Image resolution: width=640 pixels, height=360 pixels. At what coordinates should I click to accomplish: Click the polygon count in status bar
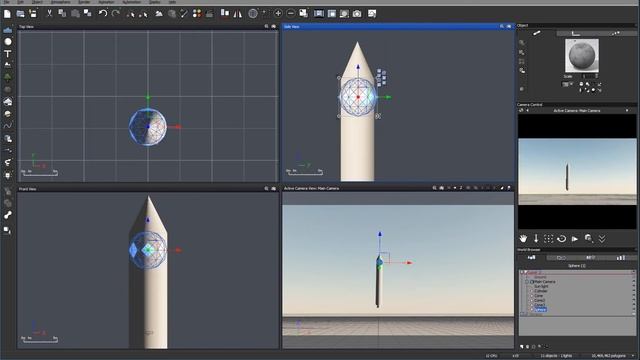[x=608, y=356]
